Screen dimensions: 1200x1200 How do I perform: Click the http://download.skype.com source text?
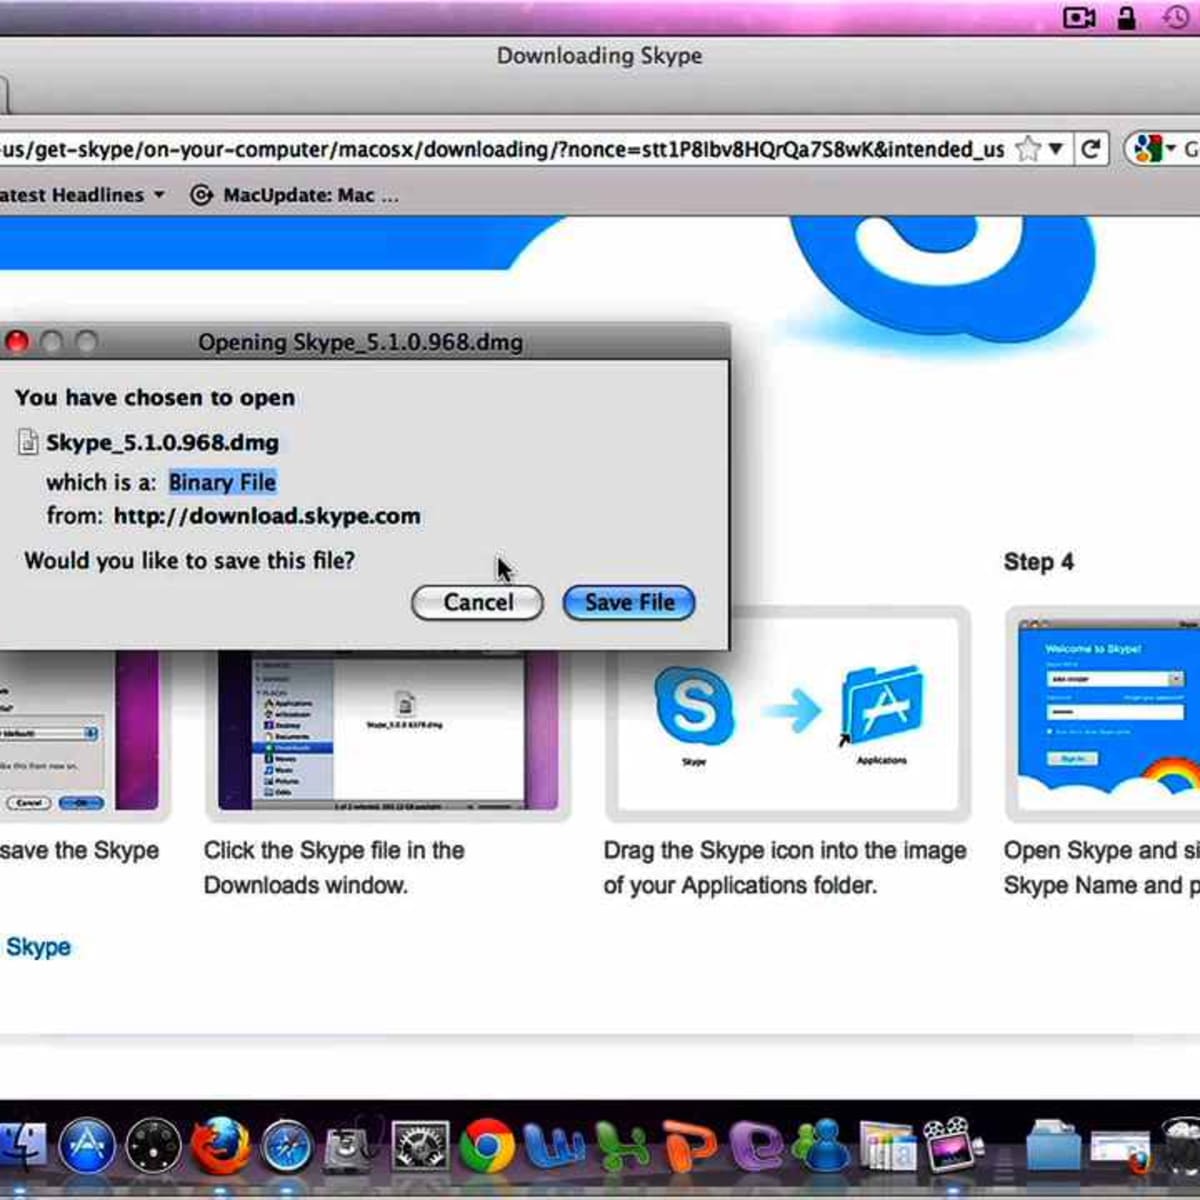click(267, 516)
